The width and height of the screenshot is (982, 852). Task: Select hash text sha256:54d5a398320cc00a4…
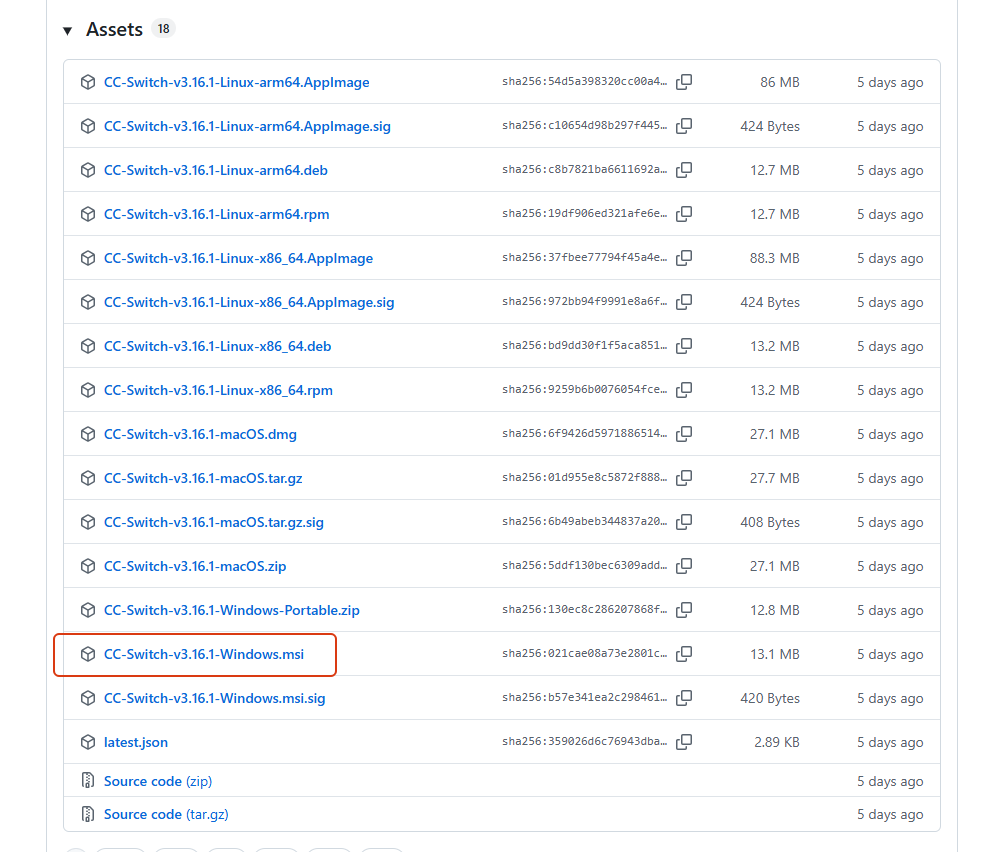click(x=584, y=81)
